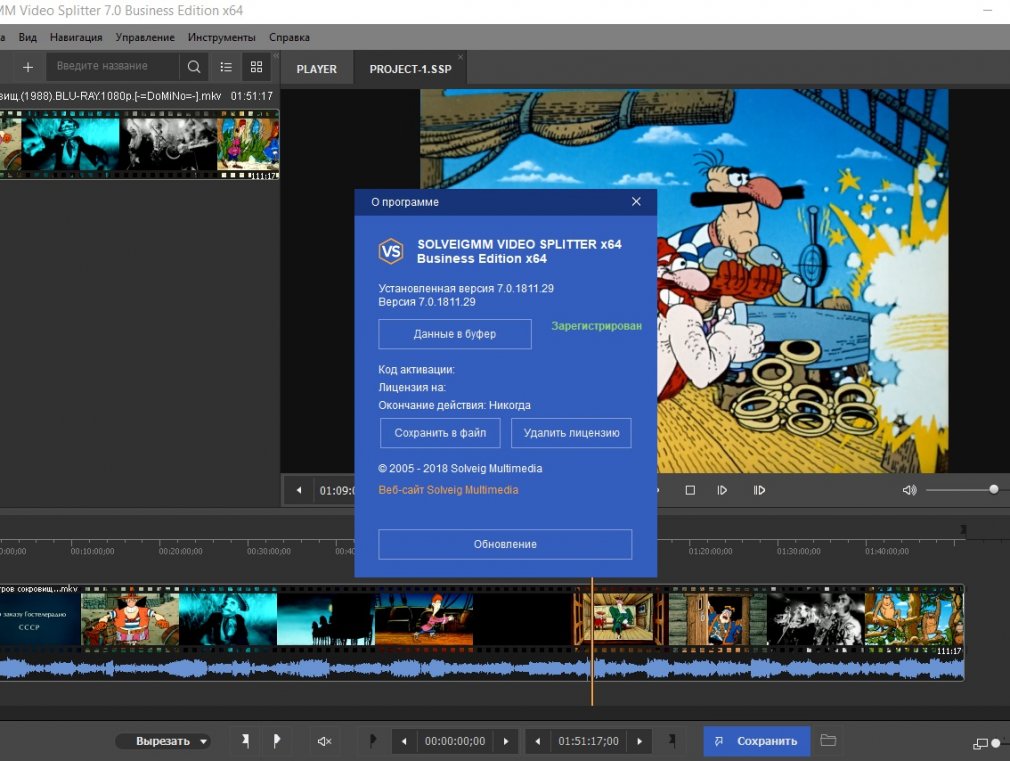Screen dimensions: 1010x761
Task: Click the 'СССР' title thumbnail on timeline
Action: pos(40,619)
